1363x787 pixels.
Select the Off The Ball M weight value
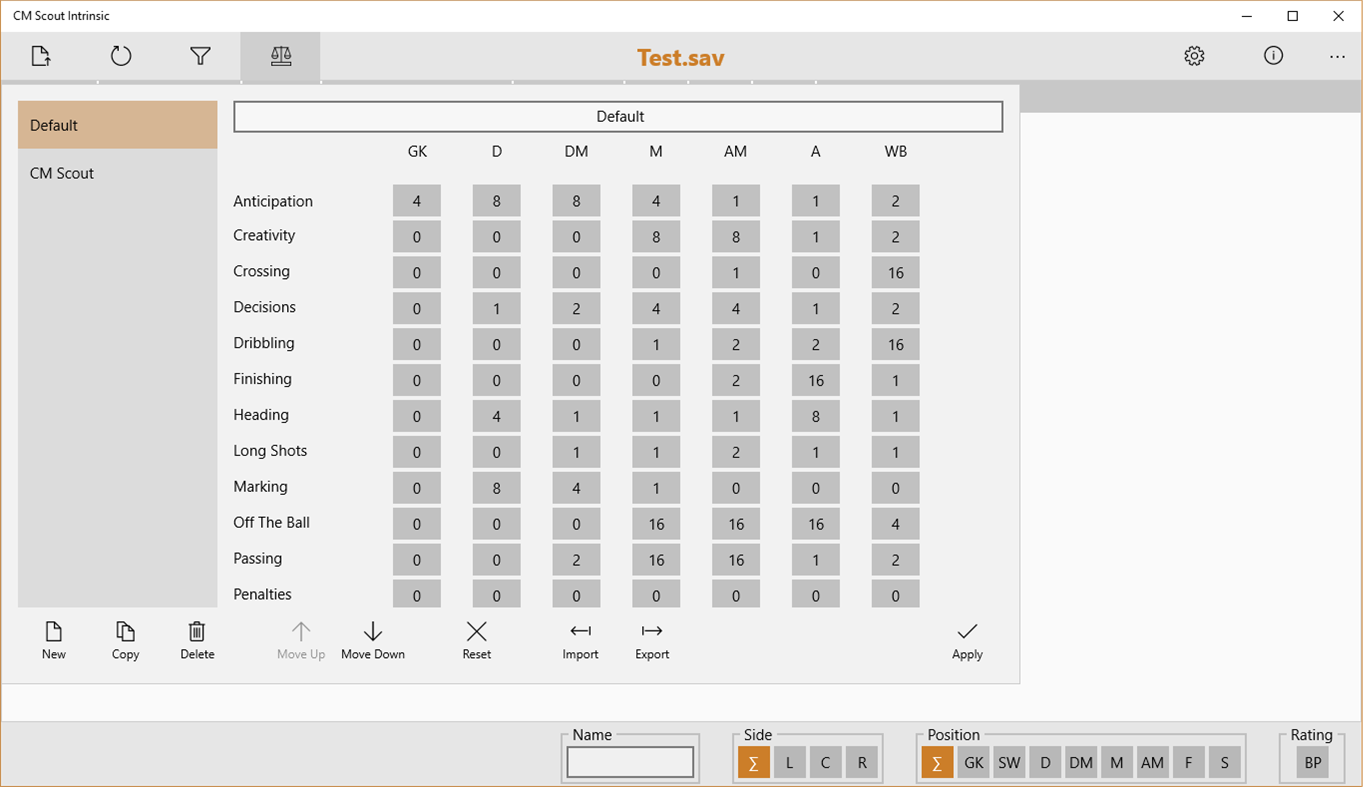coord(656,525)
